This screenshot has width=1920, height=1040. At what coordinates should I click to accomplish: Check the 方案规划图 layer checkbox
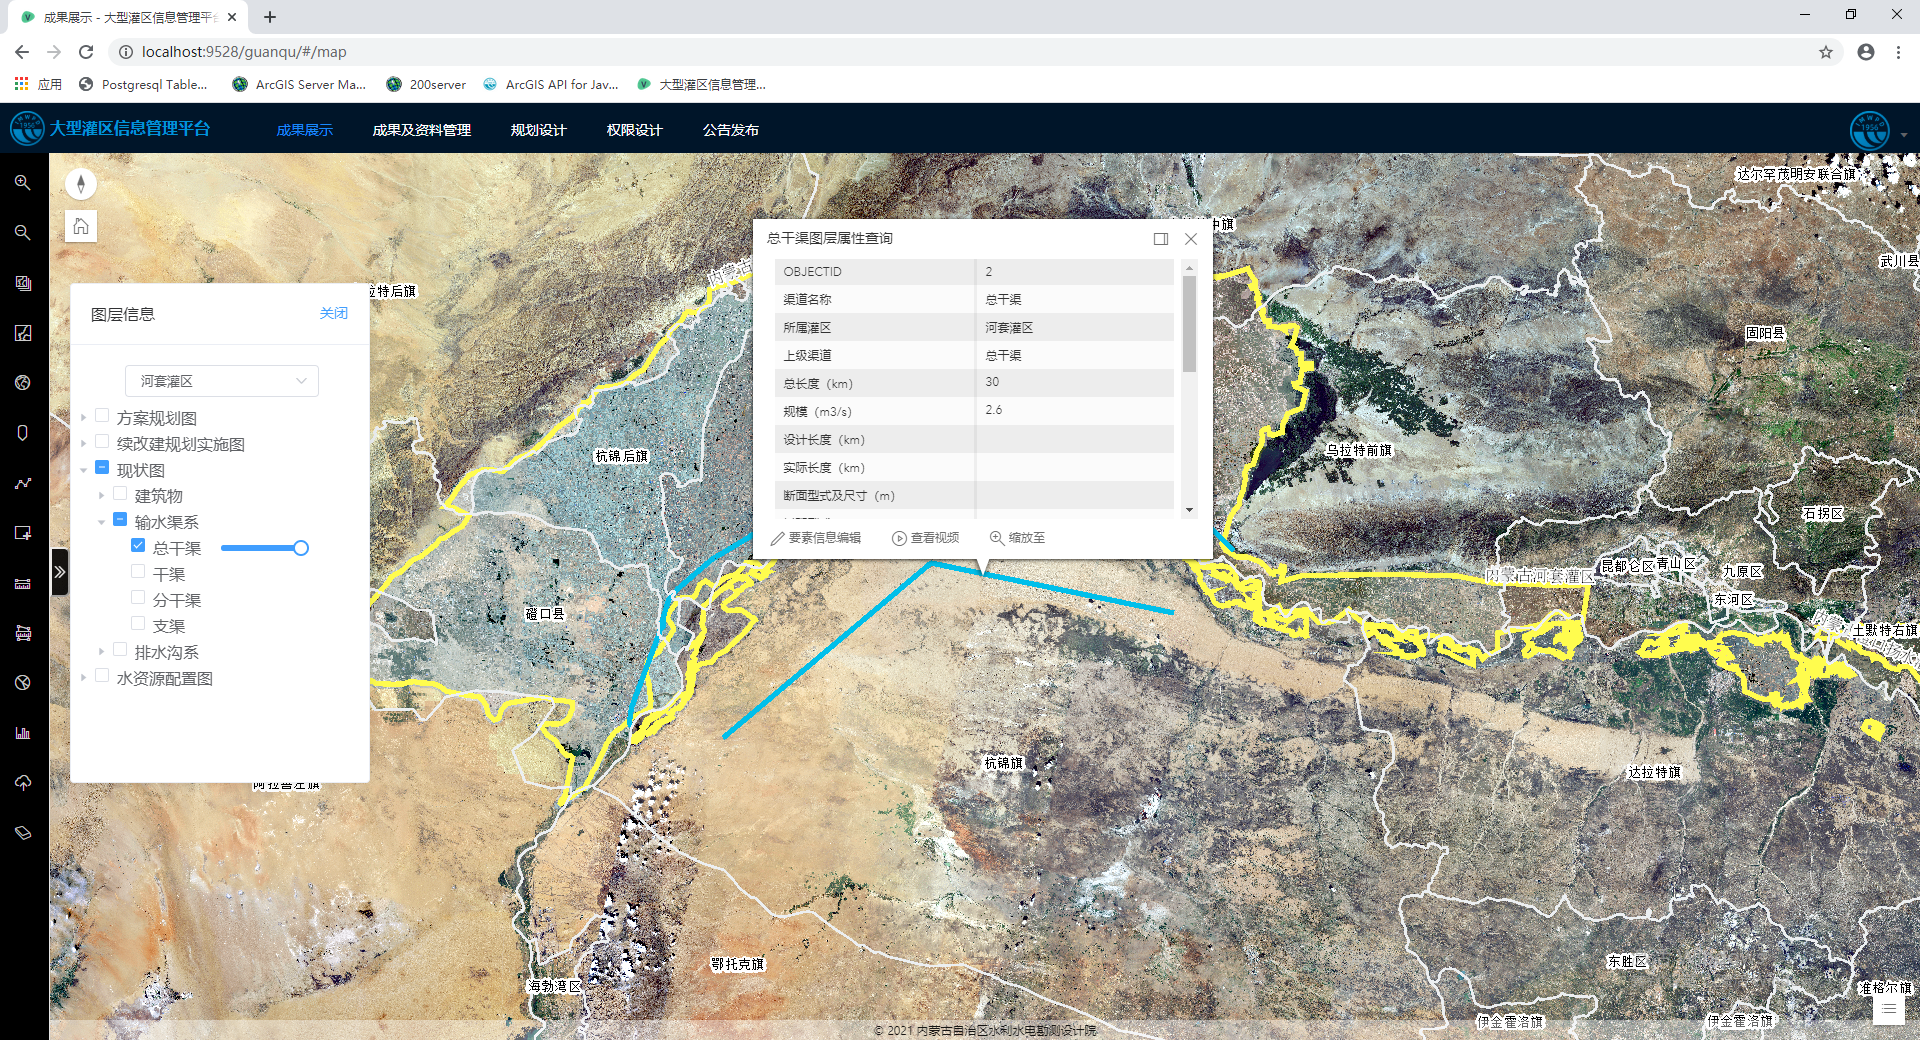coord(102,415)
